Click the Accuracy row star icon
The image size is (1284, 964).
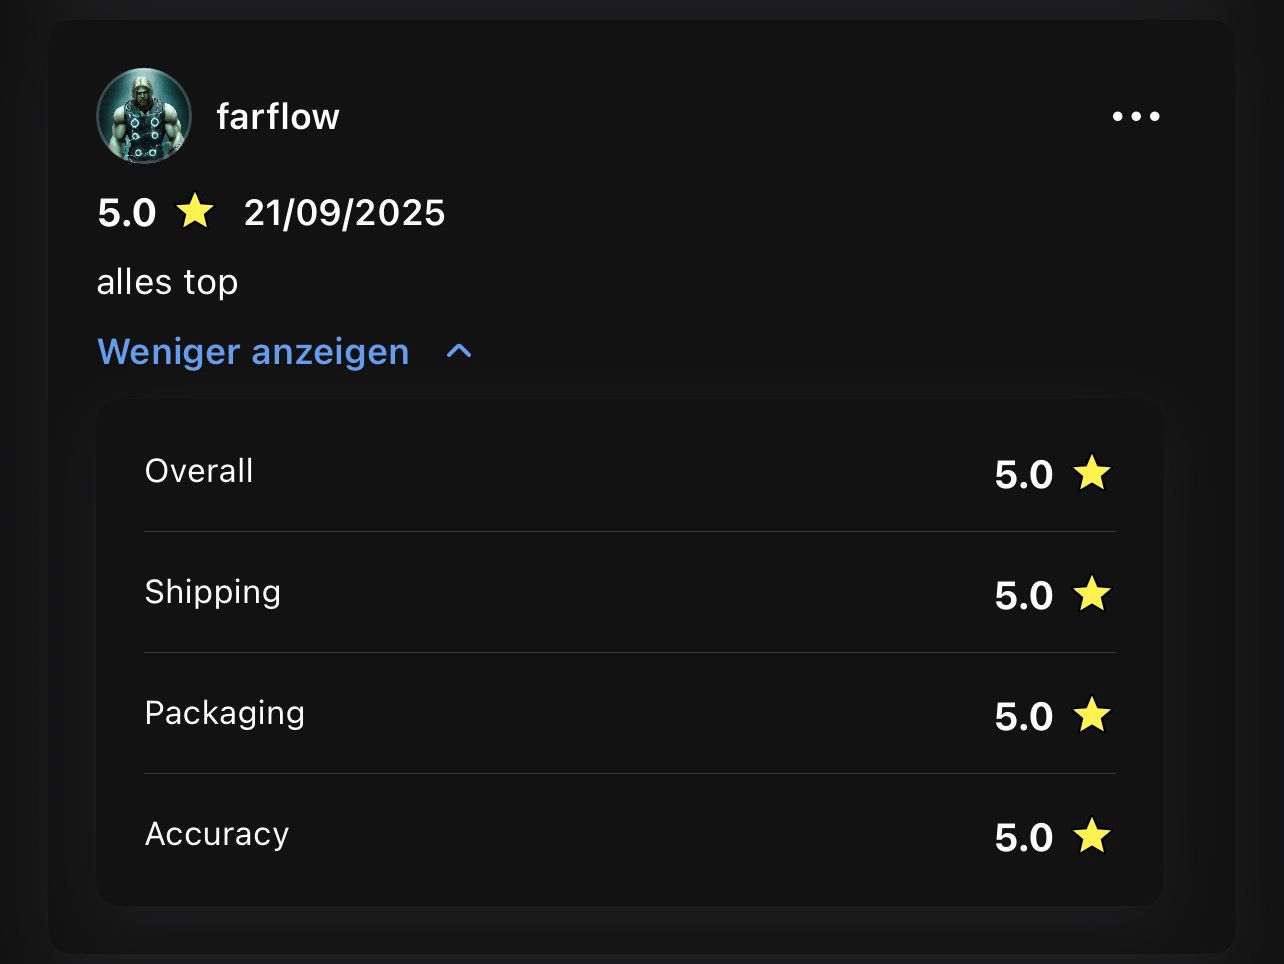pos(1092,836)
